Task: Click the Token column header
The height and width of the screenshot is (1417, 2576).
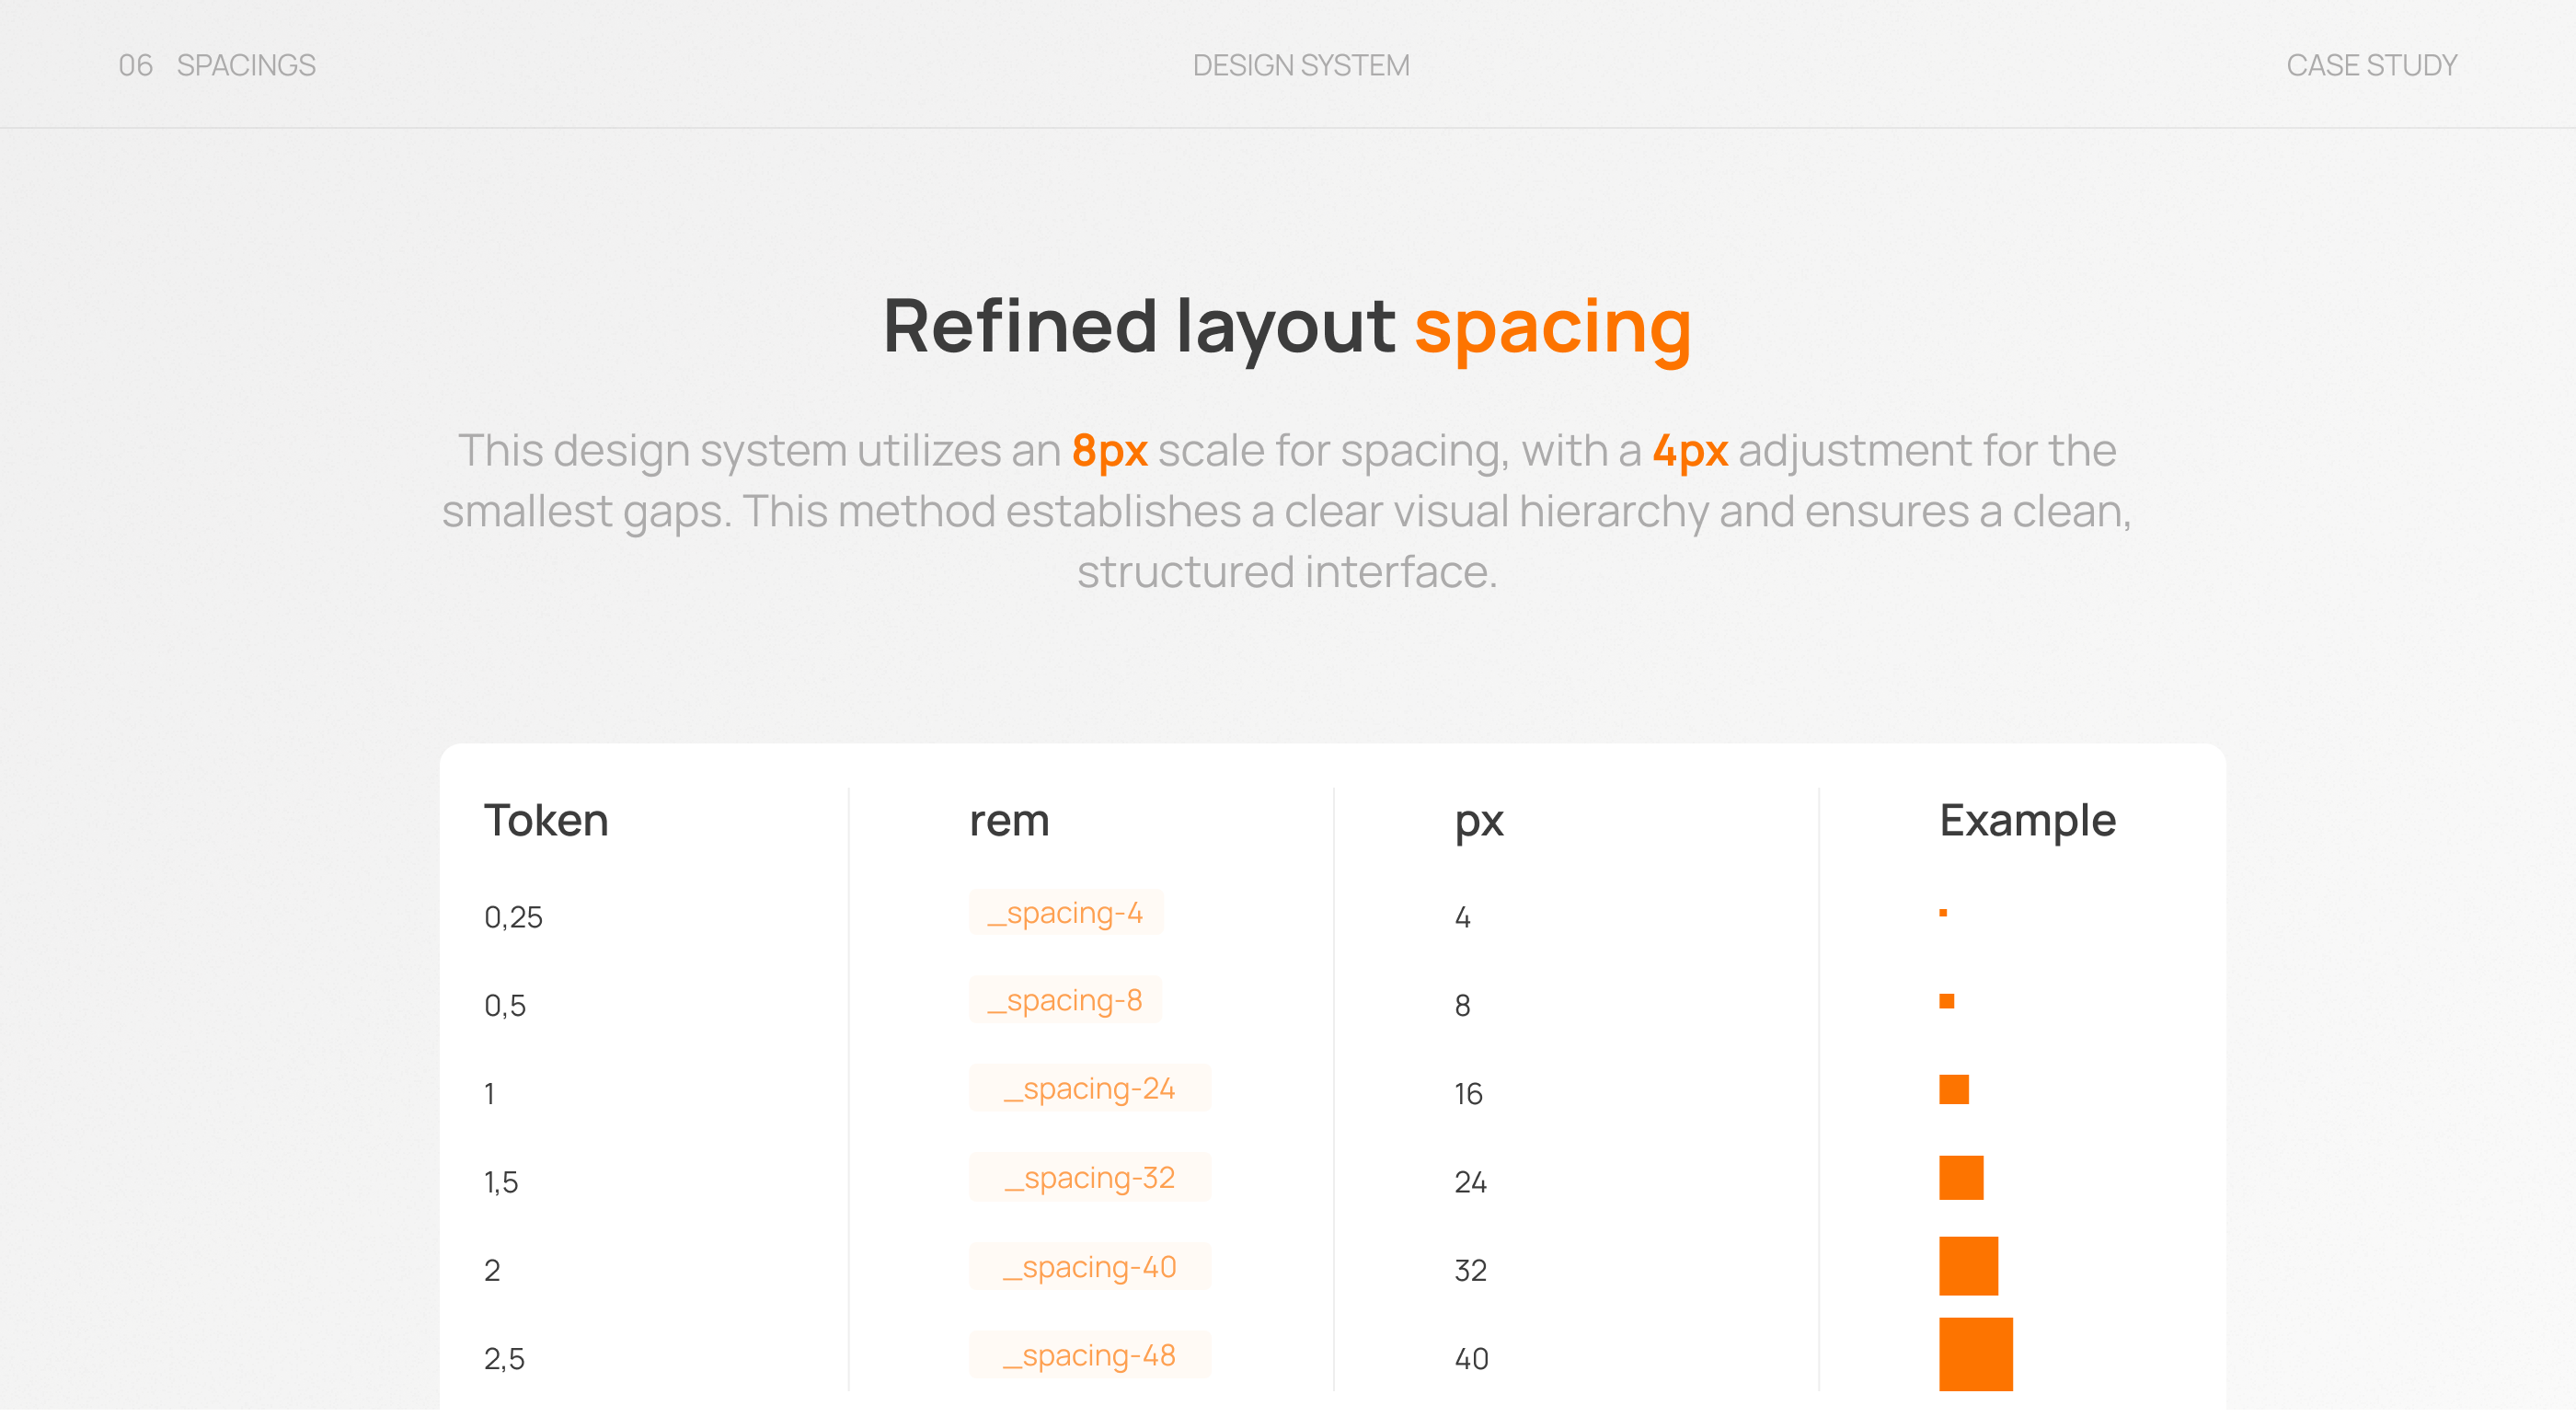Action: 546,820
